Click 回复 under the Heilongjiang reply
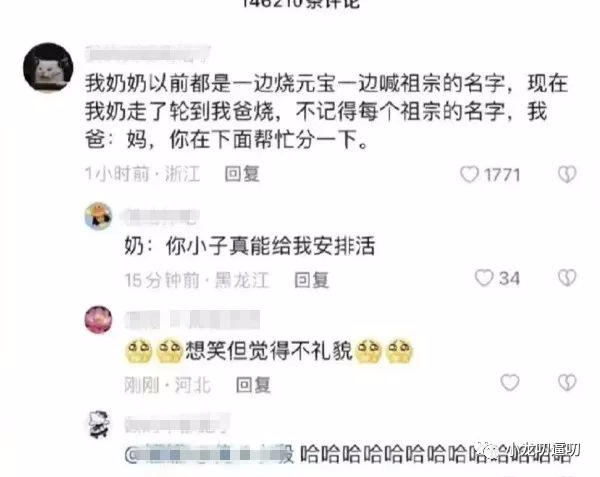The image size is (600, 477). (x=311, y=280)
